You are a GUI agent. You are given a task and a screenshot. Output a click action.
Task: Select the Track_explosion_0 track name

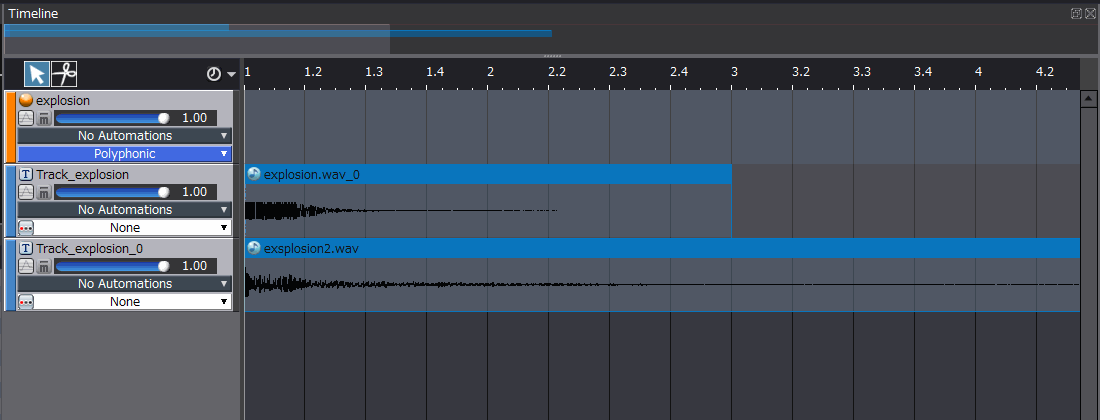[89, 248]
